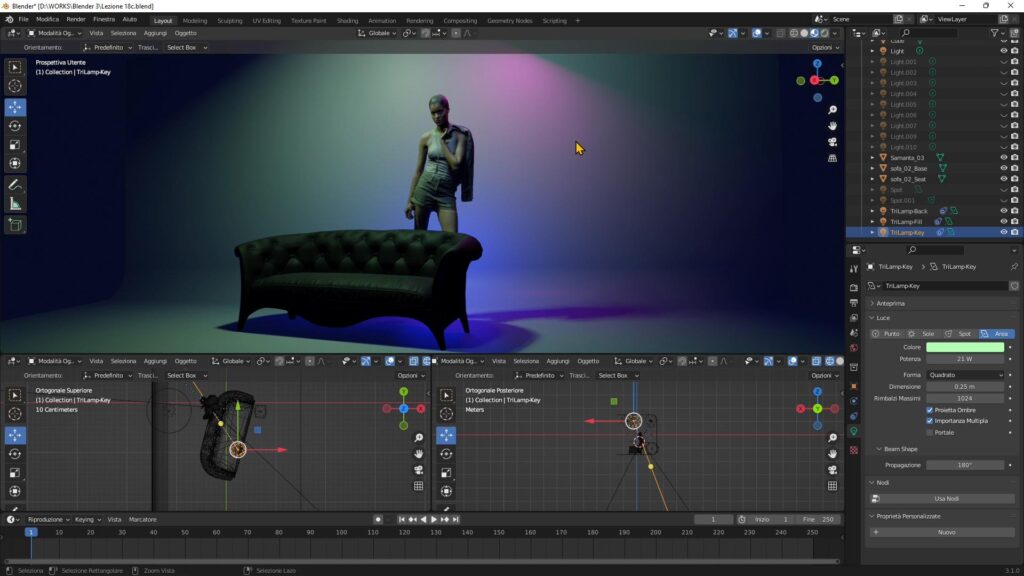Disable Importanza Multipla checkbox
Viewport: 1024px width, 576px height.
(929, 421)
